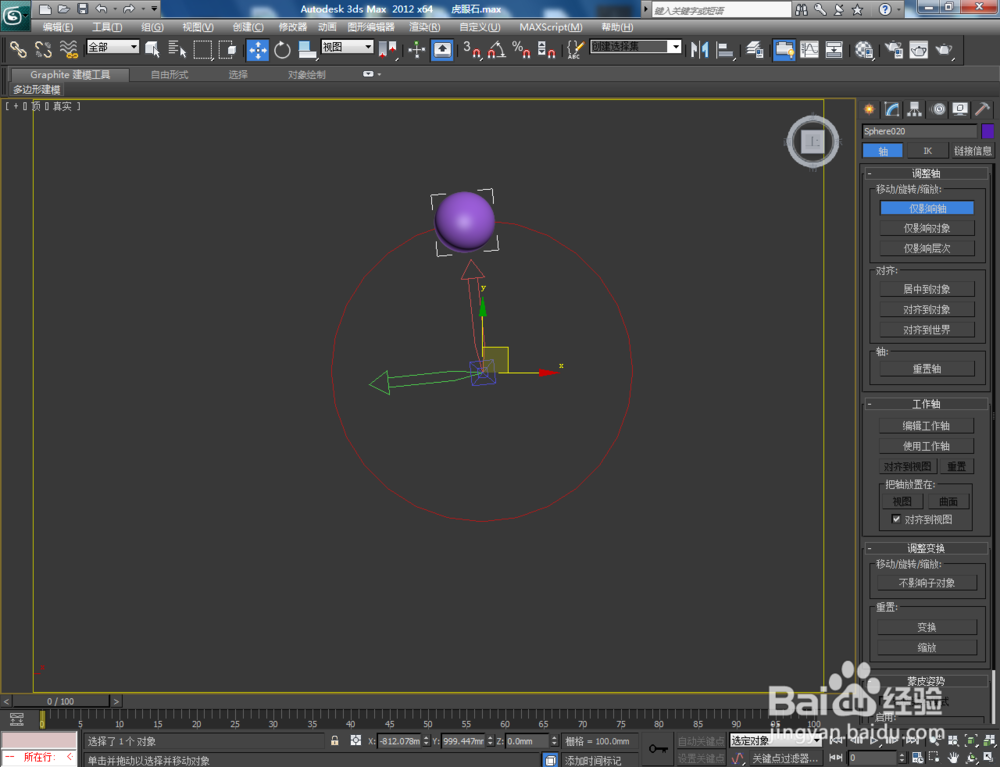Open the 选定对象 key filter dropdown
This screenshot has height=767, width=1000.
point(776,740)
